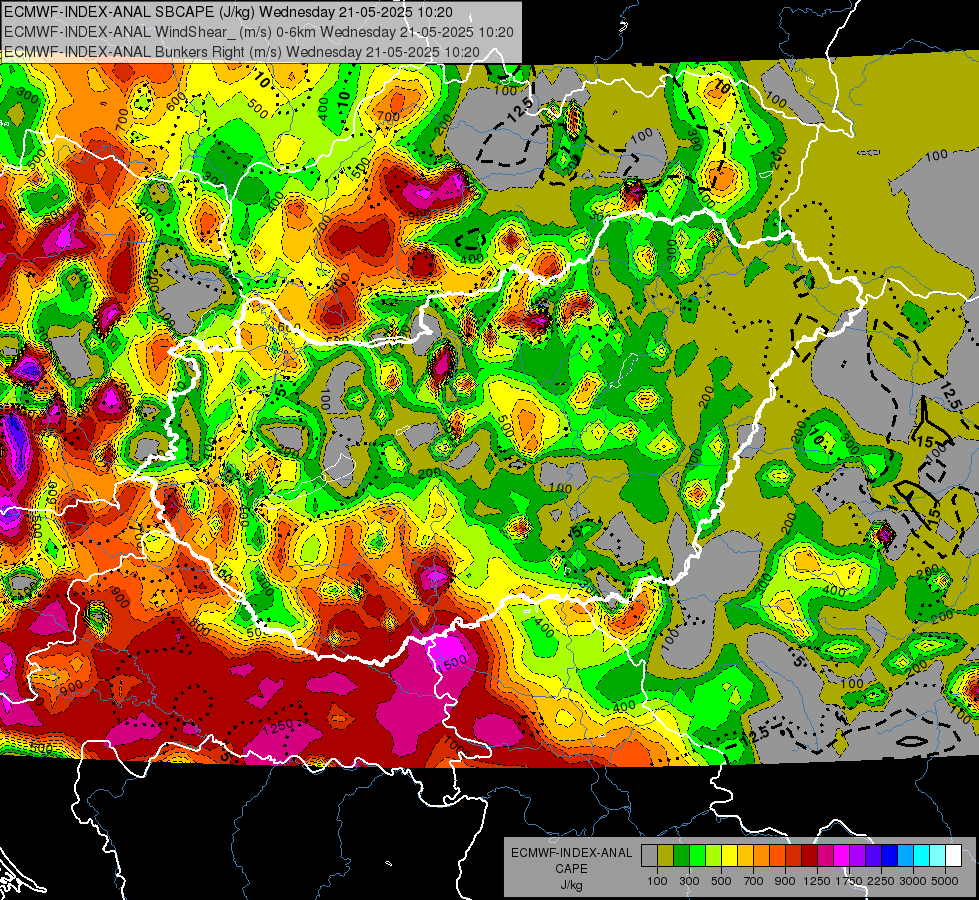Click the Bunkers Right (m/s) title line
This screenshot has width=979, height=900.
point(242,52)
